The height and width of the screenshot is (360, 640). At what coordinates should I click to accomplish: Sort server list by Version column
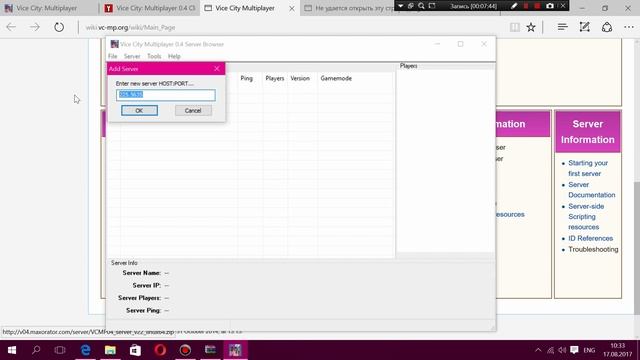(x=300, y=78)
